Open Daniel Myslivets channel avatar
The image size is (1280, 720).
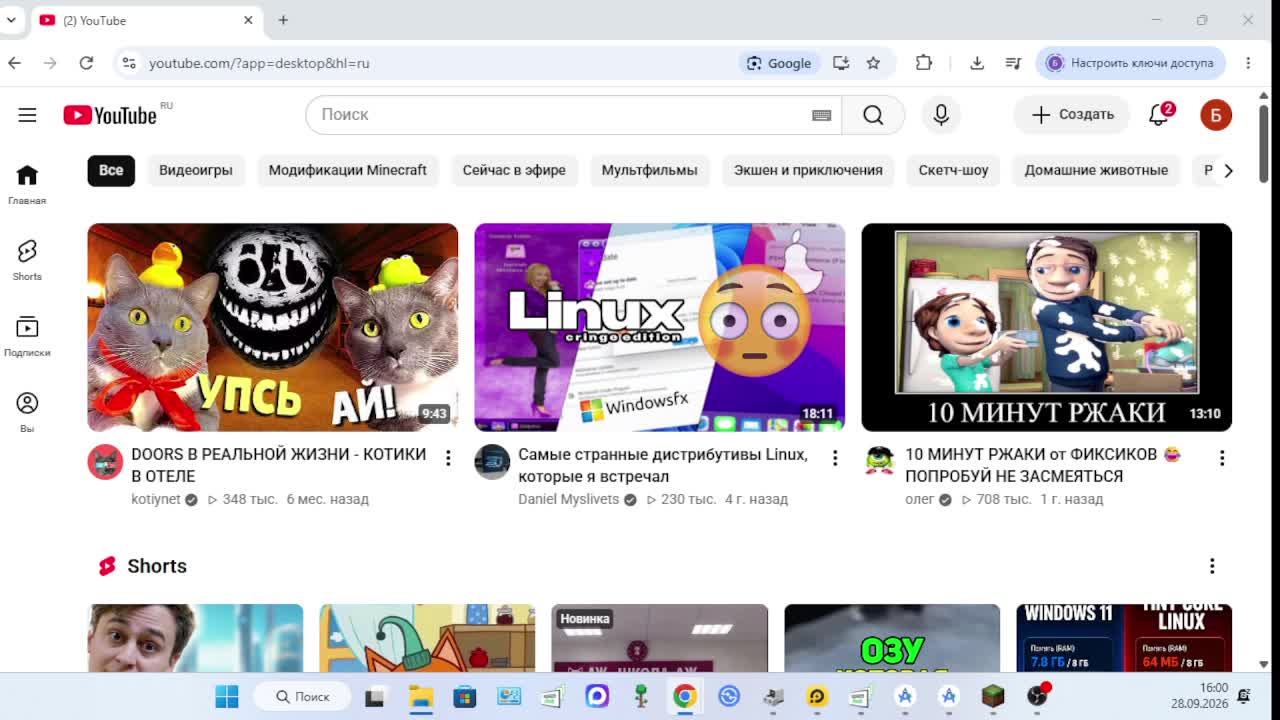tap(492, 462)
